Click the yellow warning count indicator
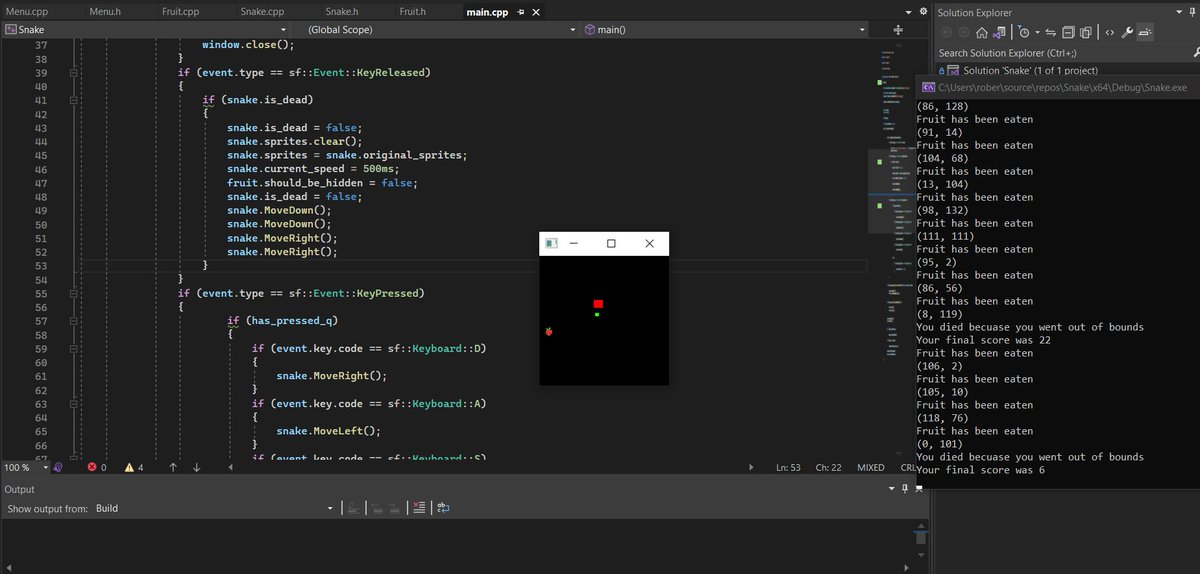 134,467
